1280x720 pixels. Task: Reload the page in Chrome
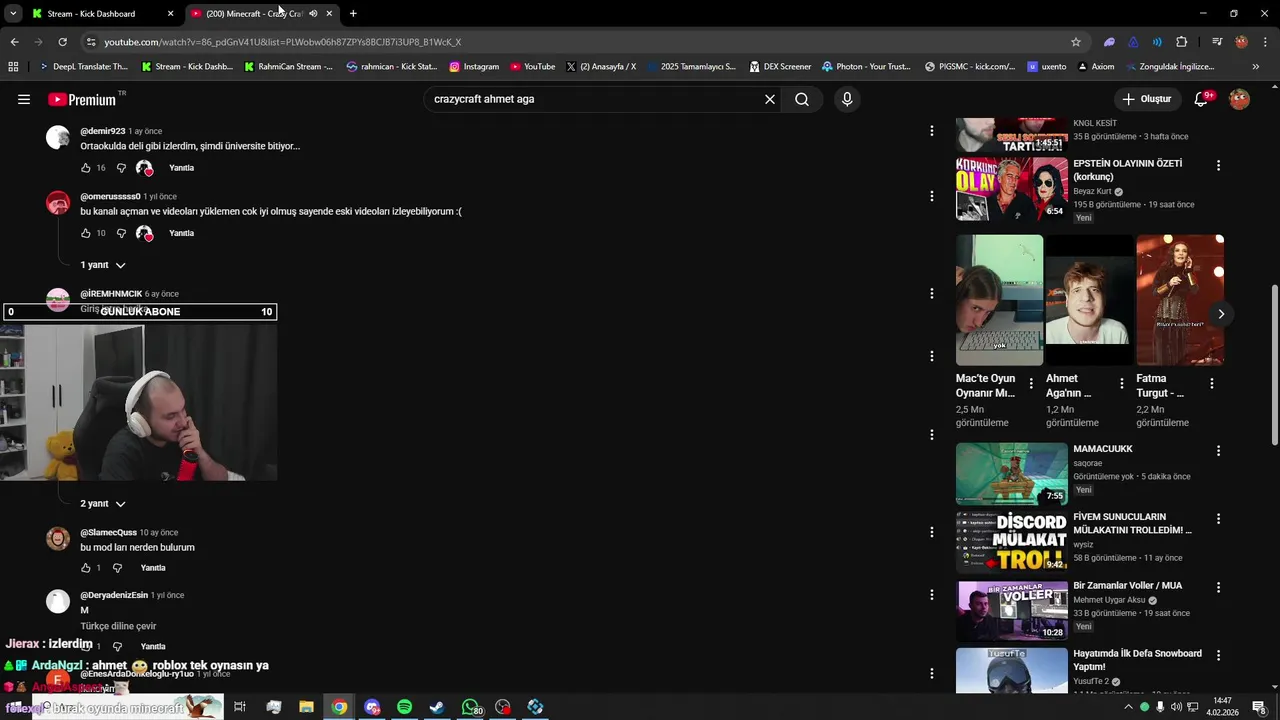(x=62, y=42)
